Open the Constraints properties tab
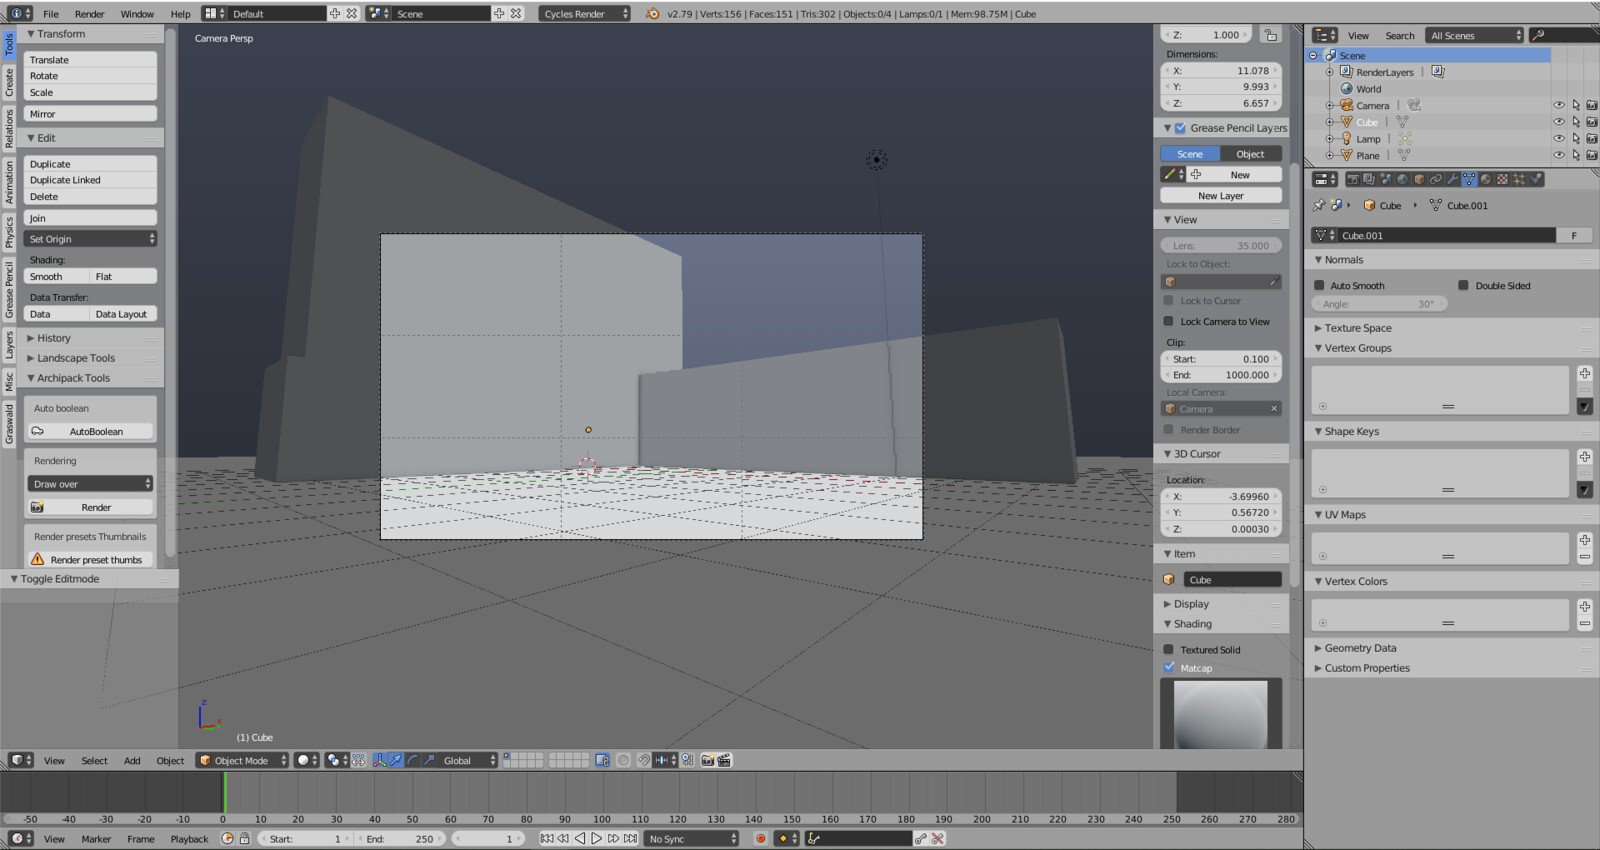The image size is (1600, 850). click(1436, 179)
